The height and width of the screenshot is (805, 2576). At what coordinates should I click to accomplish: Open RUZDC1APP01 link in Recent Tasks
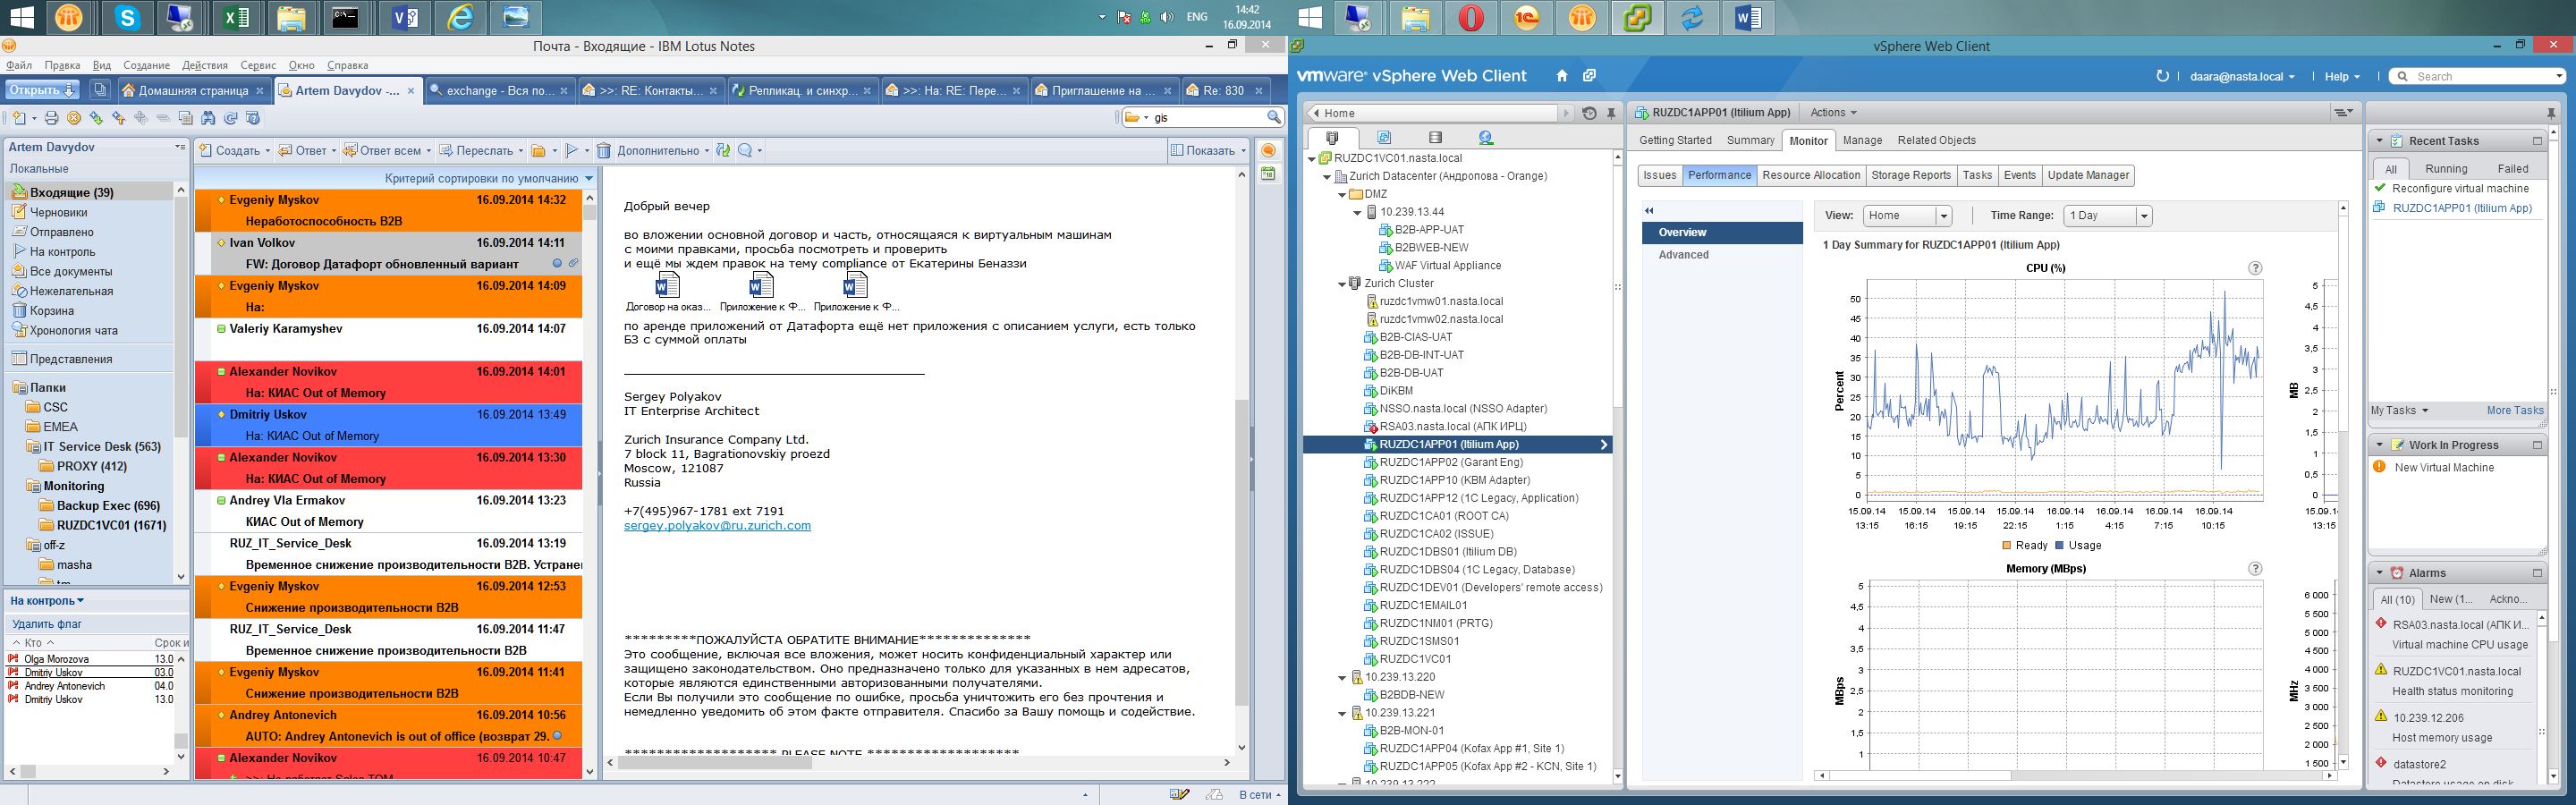2461,208
